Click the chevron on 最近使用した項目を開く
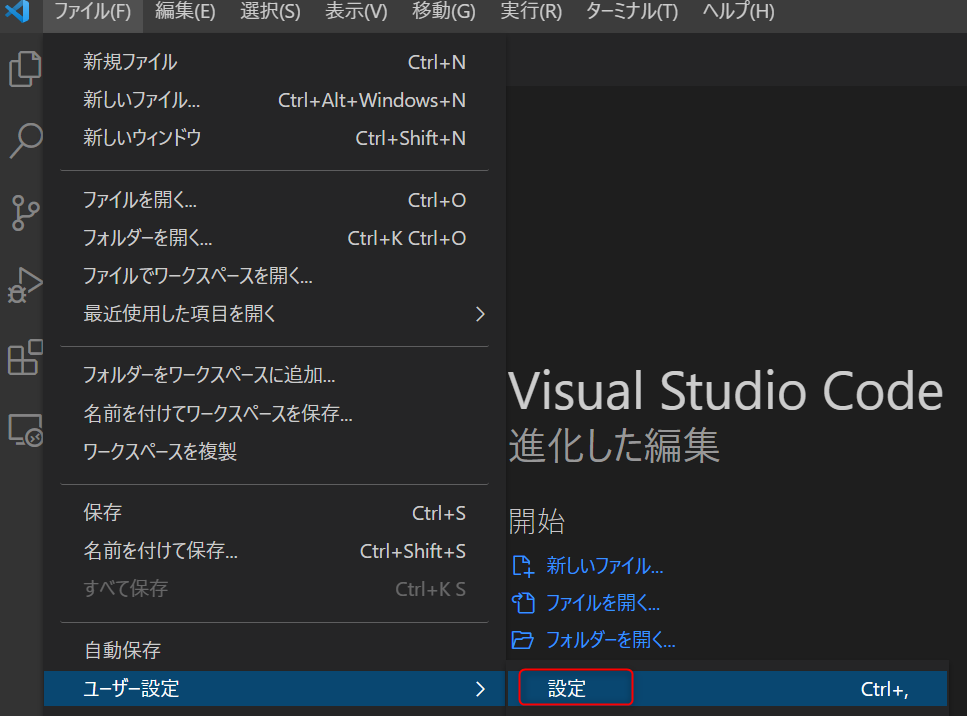Image resolution: width=967 pixels, height=716 pixels. (x=480, y=315)
